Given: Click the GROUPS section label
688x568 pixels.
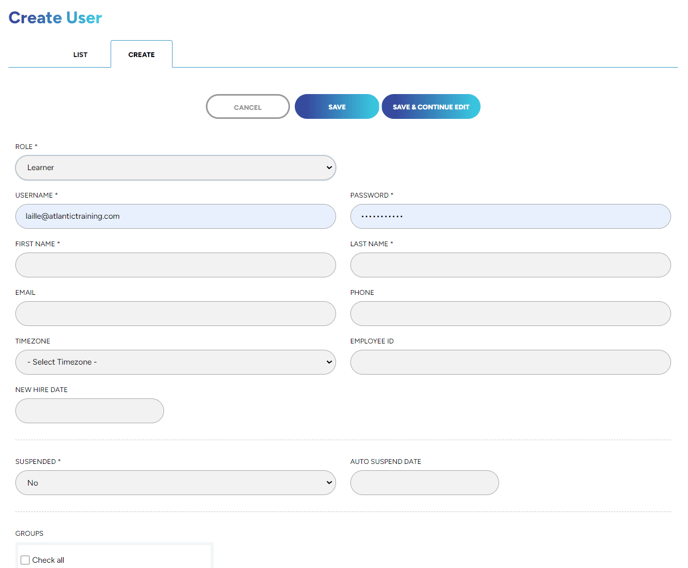Looking at the screenshot, I should [x=29, y=533].
